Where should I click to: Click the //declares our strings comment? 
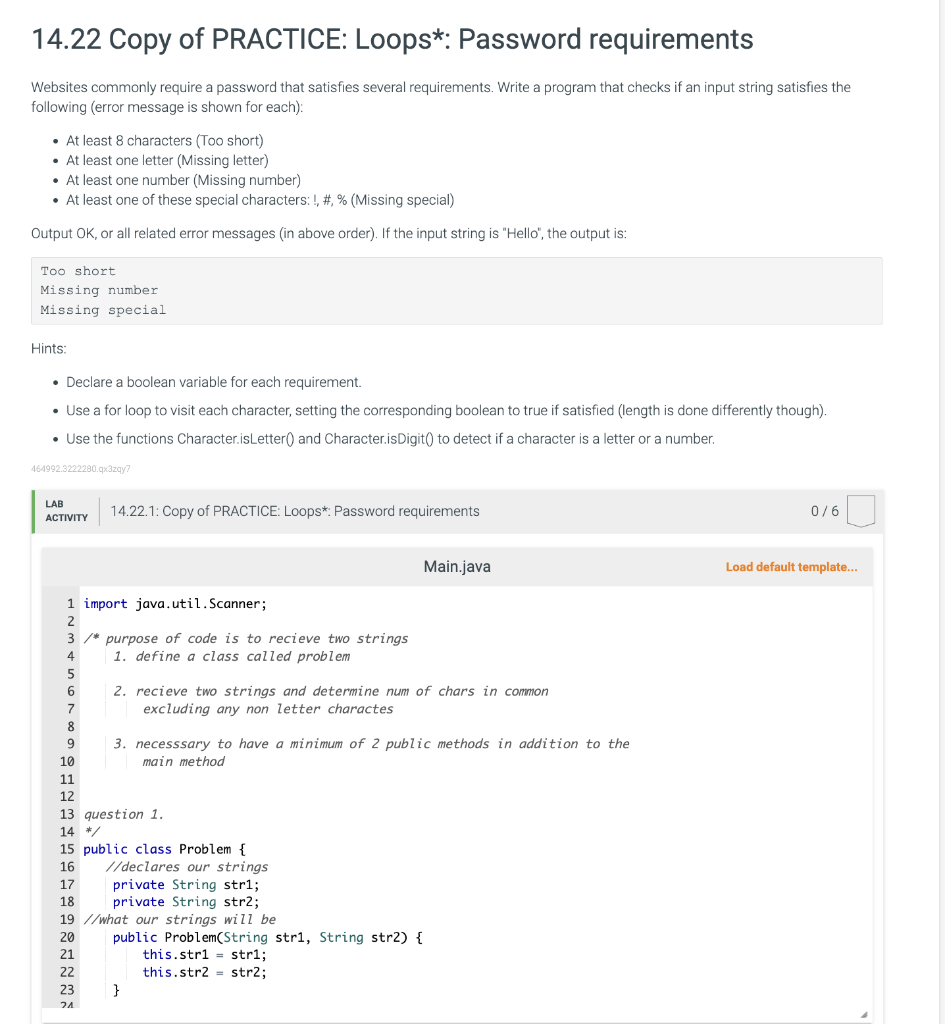tap(170, 866)
